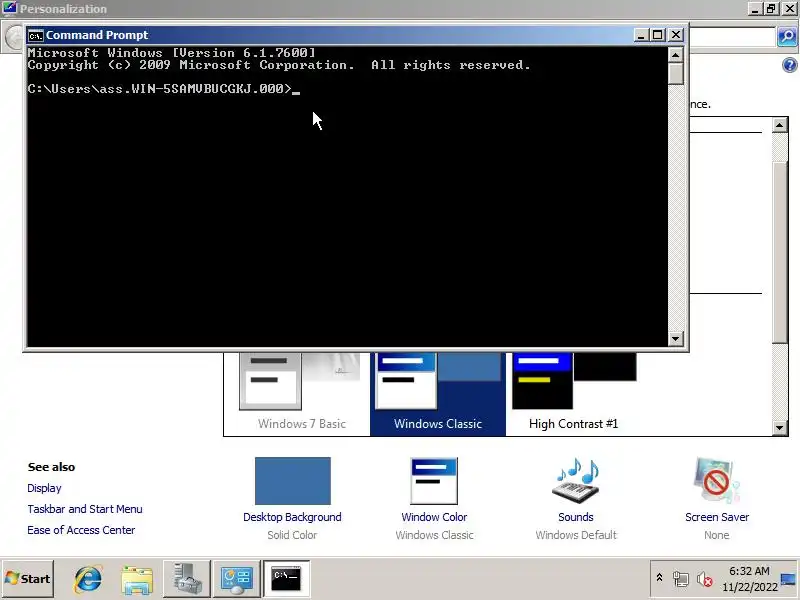Open Desktop Background settings icon
The height and width of the screenshot is (600, 800).
pyautogui.click(x=293, y=481)
